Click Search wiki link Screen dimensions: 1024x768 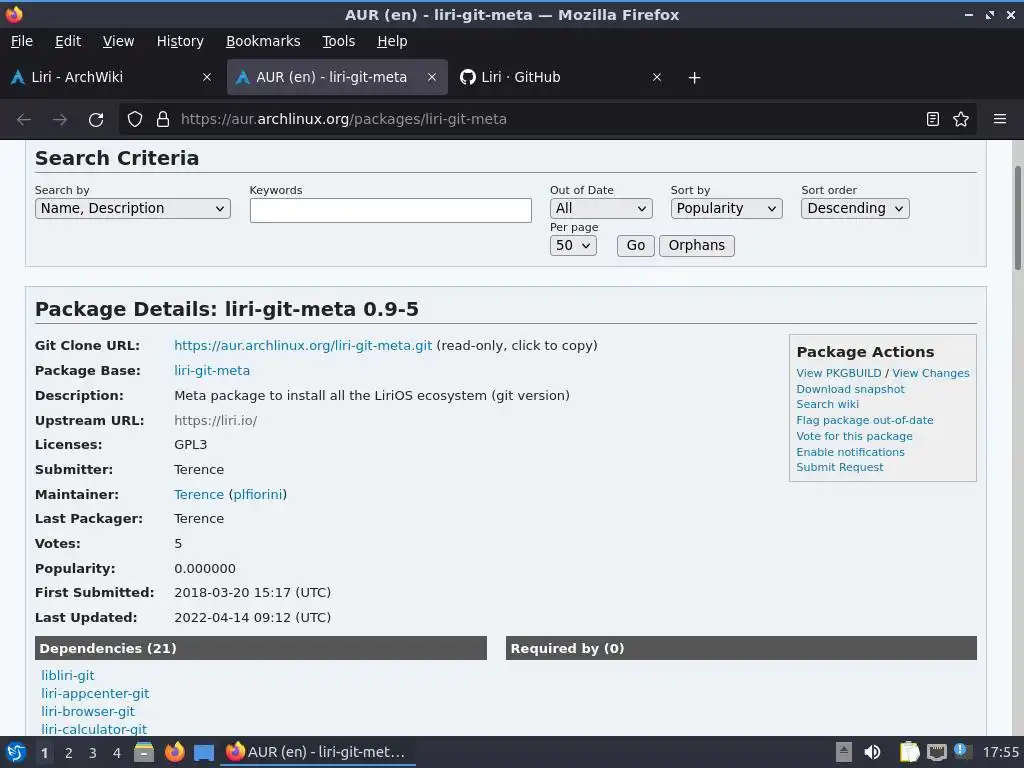click(827, 404)
